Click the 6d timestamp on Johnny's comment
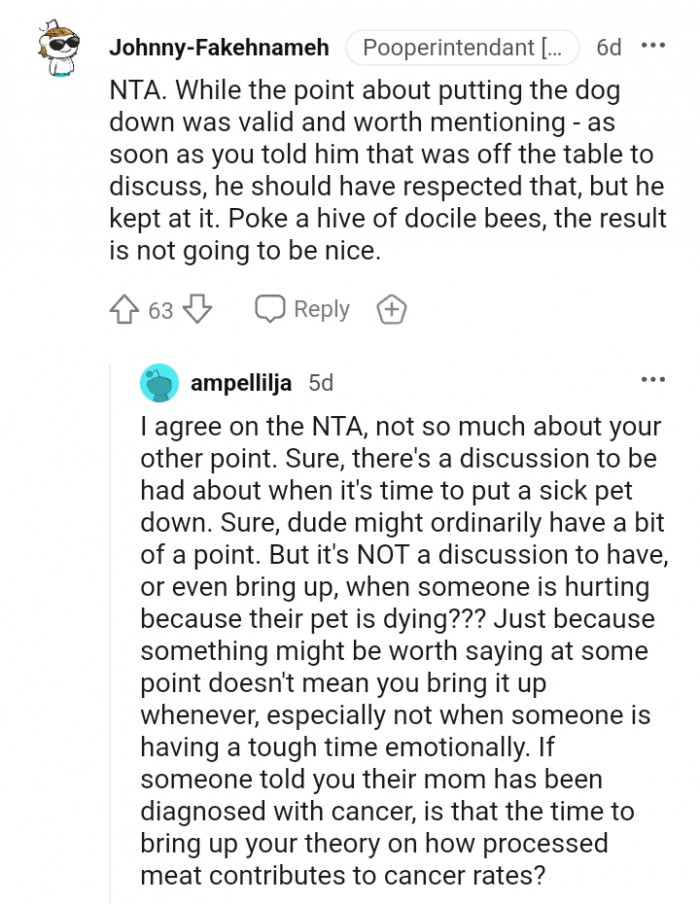Image resolution: width=700 pixels, height=904 pixels. point(608,46)
